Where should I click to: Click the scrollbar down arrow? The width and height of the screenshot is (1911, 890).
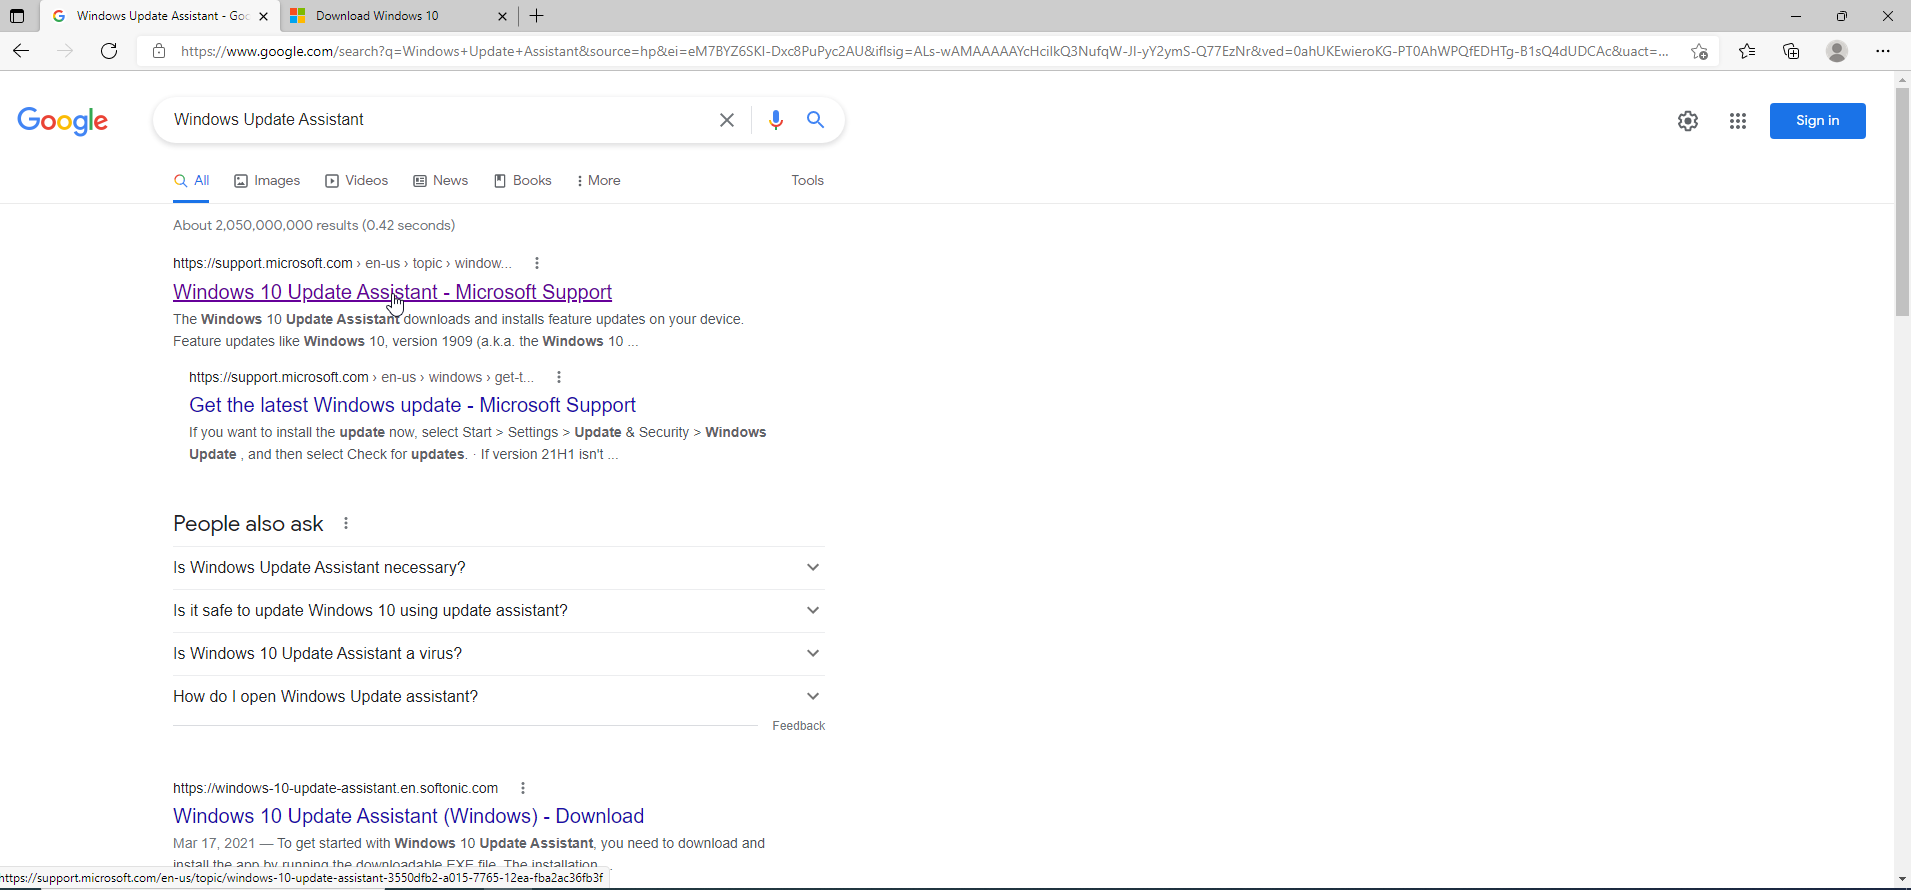tap(1902, 879)
